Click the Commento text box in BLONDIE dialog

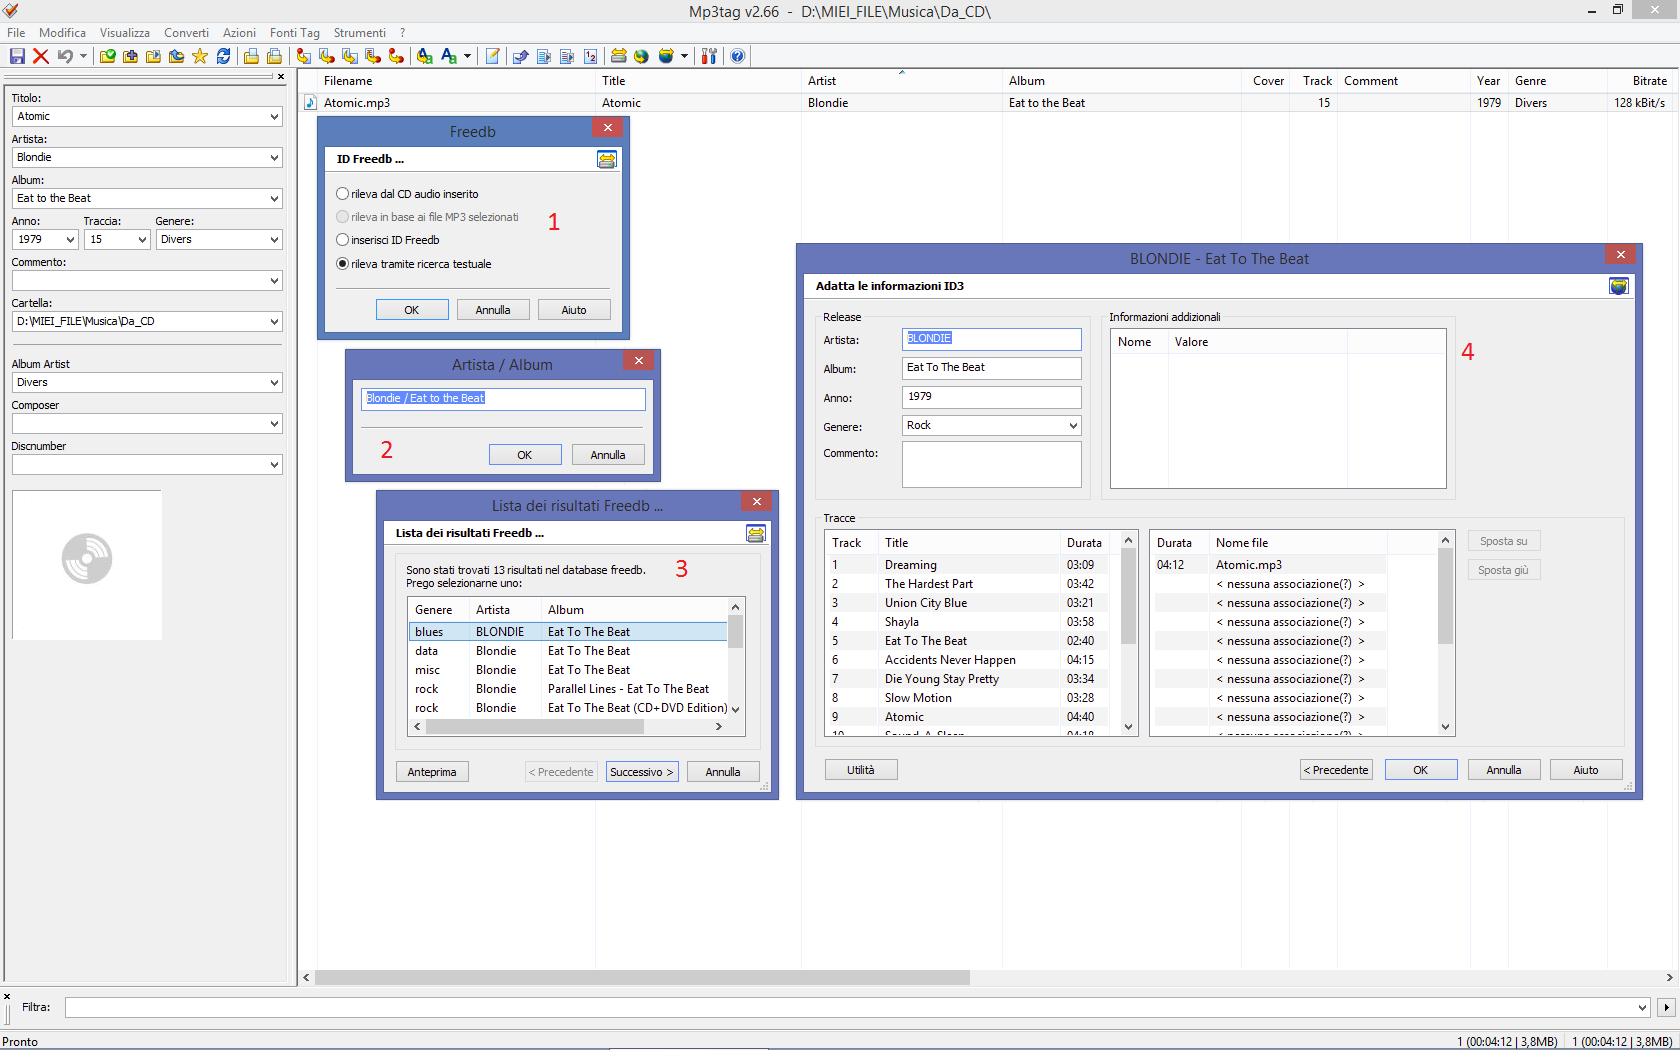point(992,465)
